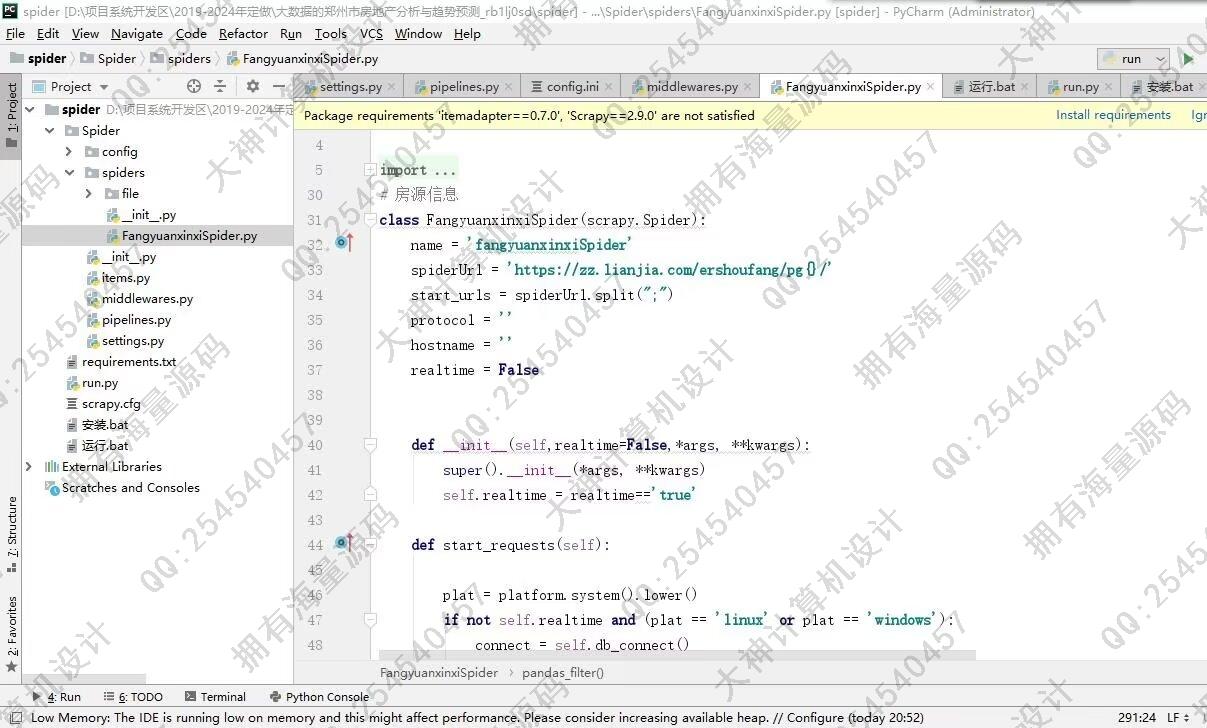1207x728 pixels.
Task: Open the 2: Favorites side tool window
Action: coord(11,634)
